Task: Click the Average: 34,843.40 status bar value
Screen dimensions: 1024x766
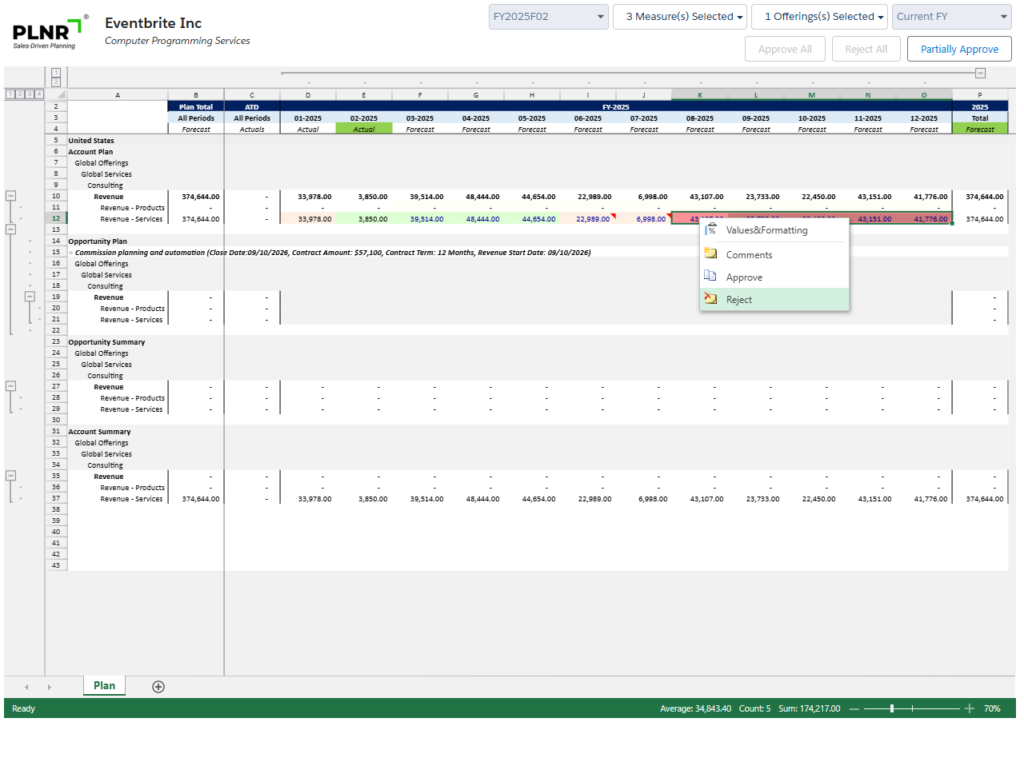Action: coord(696,709)
